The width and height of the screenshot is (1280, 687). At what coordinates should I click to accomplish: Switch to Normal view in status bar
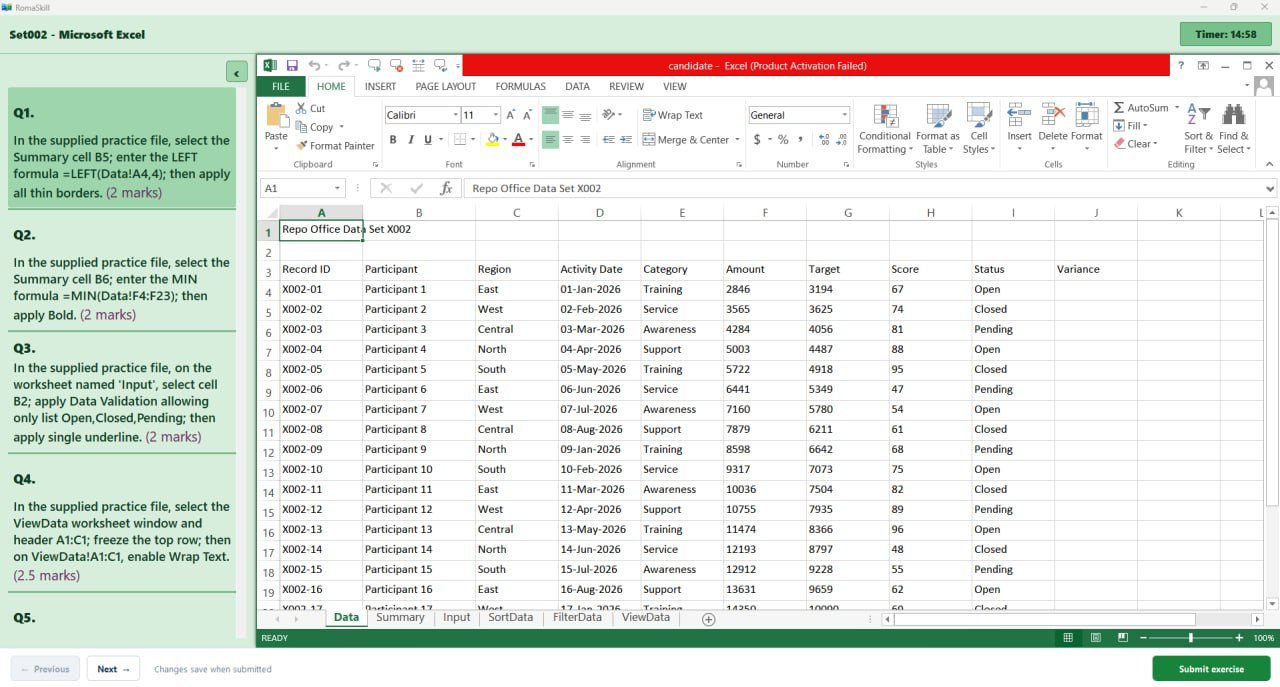point(1068,638)
